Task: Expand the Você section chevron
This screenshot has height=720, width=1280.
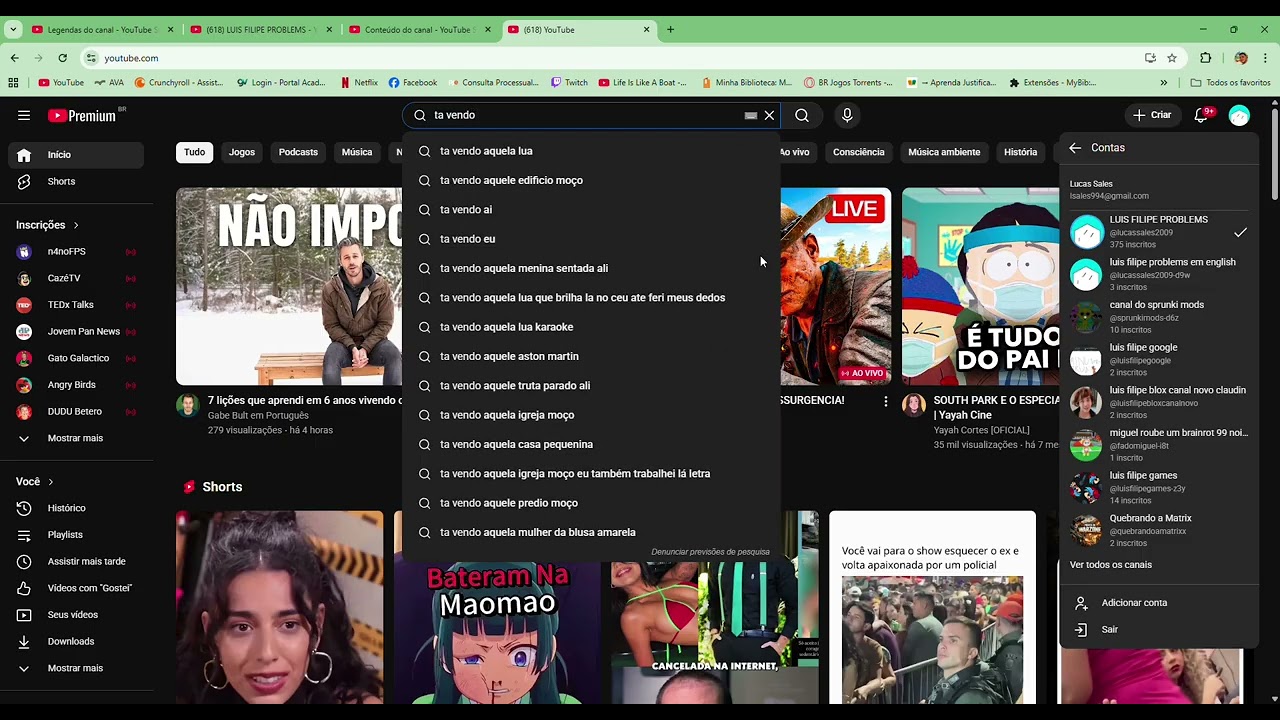Action: click(x=50, y=482)
